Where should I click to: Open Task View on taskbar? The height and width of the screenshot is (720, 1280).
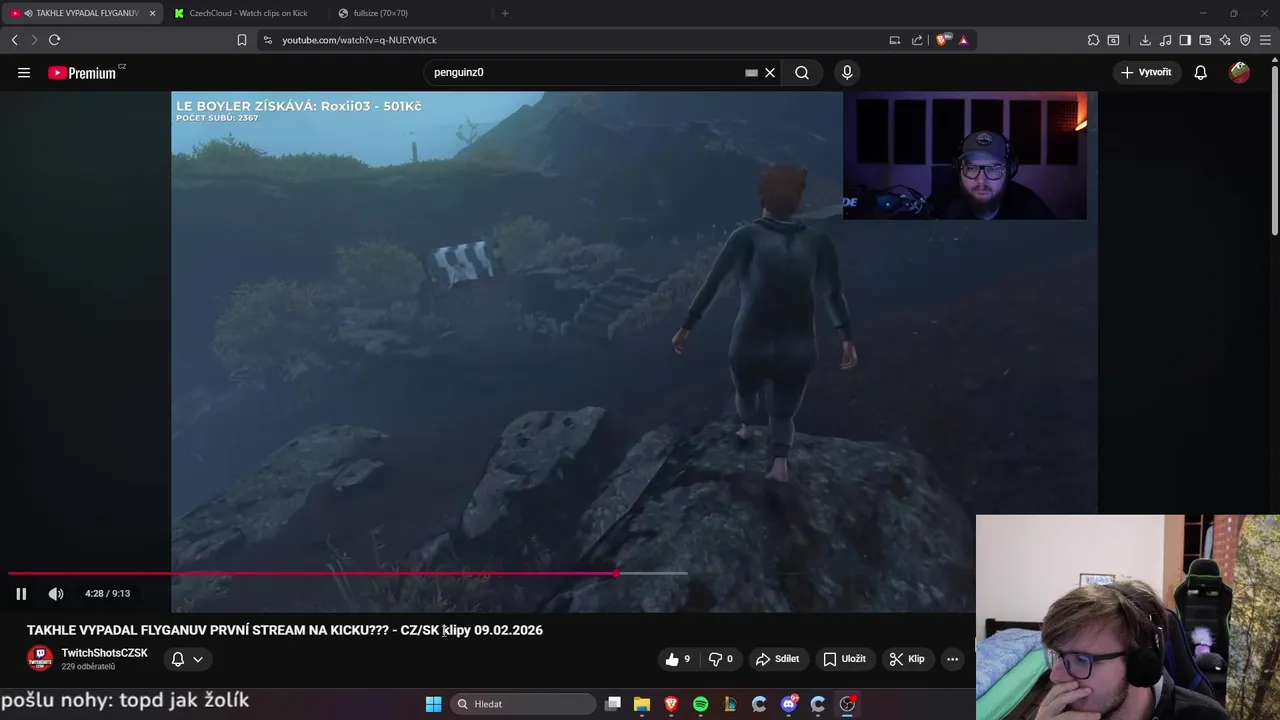point(613,704)
